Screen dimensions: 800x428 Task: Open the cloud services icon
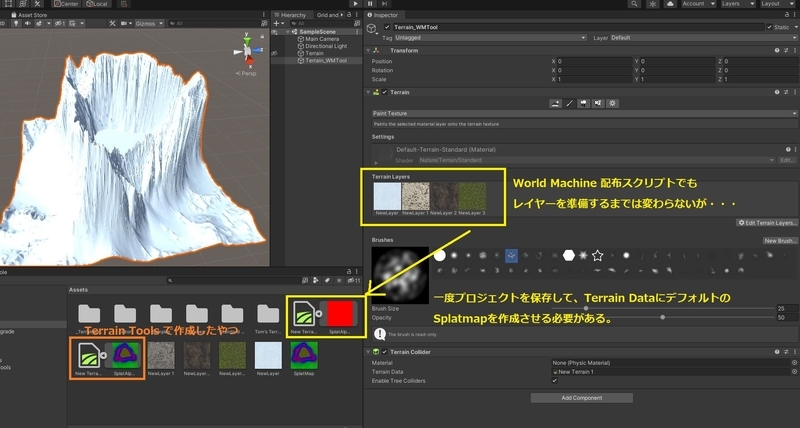(670, 4)
